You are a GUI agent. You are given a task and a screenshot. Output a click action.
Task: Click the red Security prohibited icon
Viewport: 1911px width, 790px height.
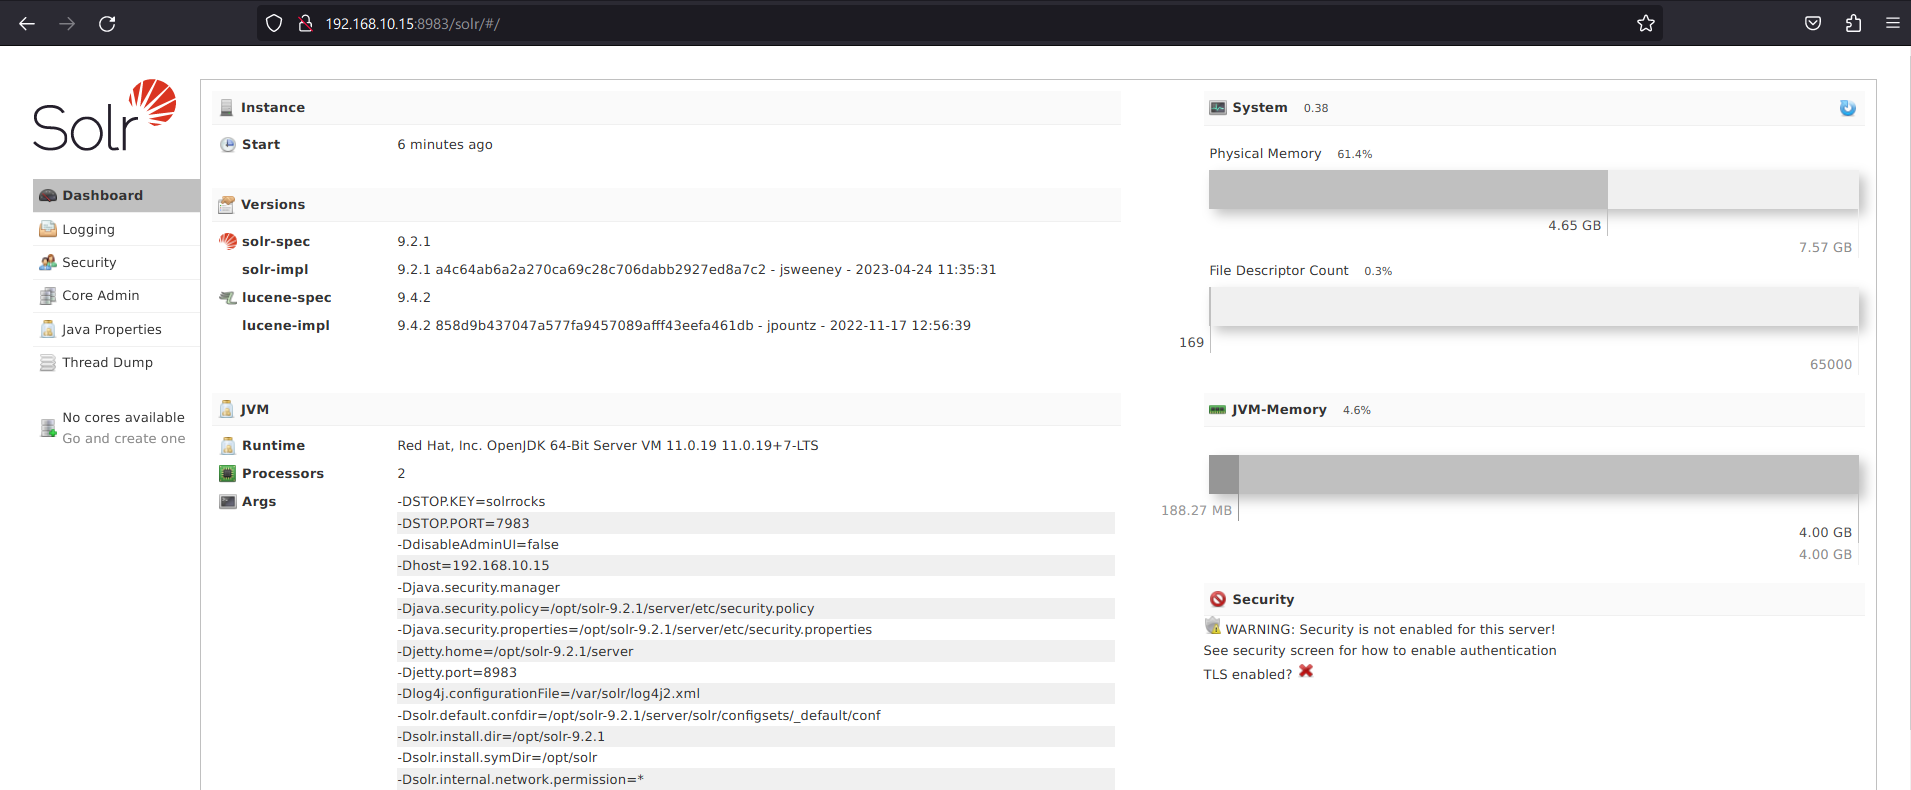(x=1217, y=599)
